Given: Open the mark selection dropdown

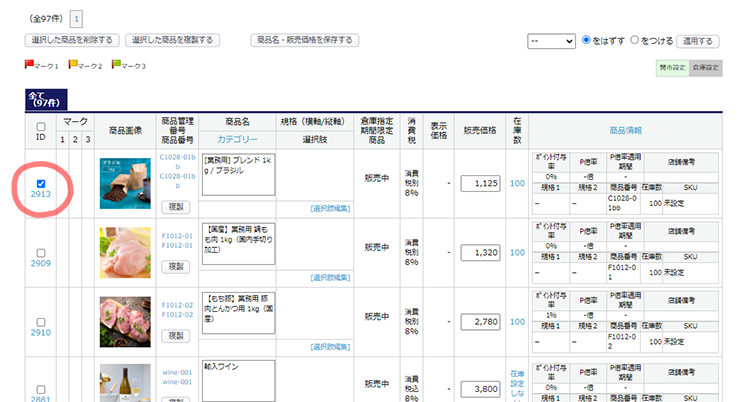Looking at the screenshot, I should pos(550,41).
